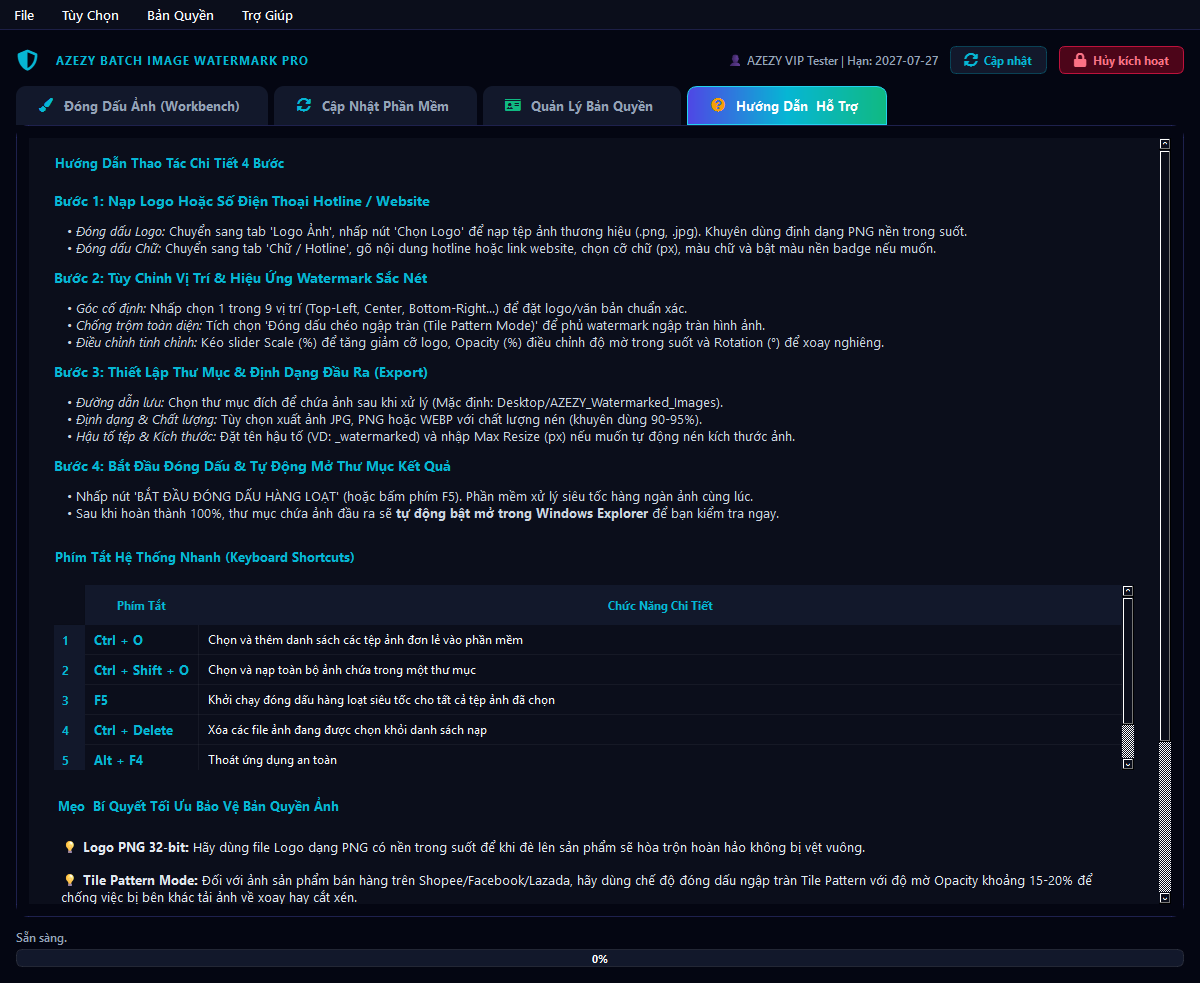Select the Hướng Dẫn Hỗ Trợ tab
The image size is (1200, 983).
pos(786,106)
